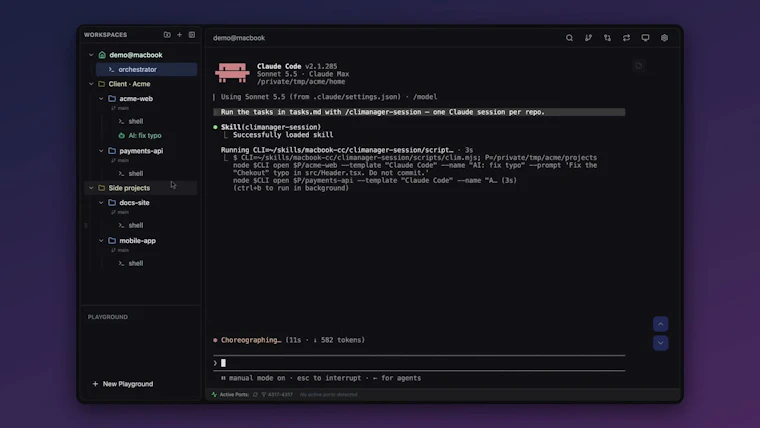Click the demo@macbook title in header
The width and height of the screenshot is (760, 428).
coord(239,38)
